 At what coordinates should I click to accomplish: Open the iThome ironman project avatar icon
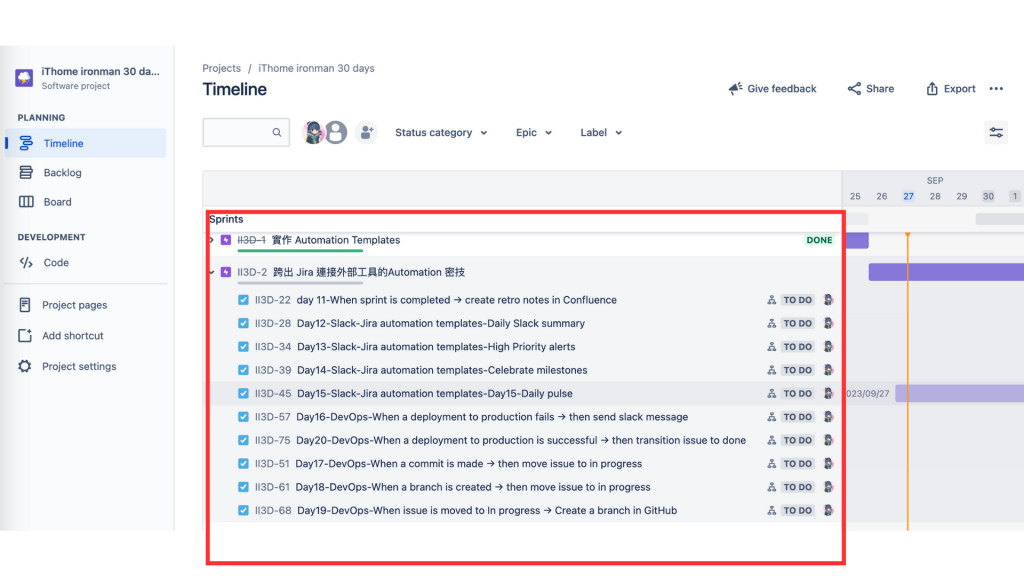coord(24,78)
